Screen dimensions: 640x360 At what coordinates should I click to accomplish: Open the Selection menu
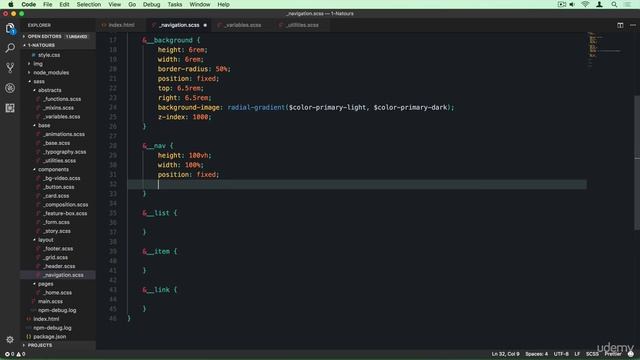89,4
